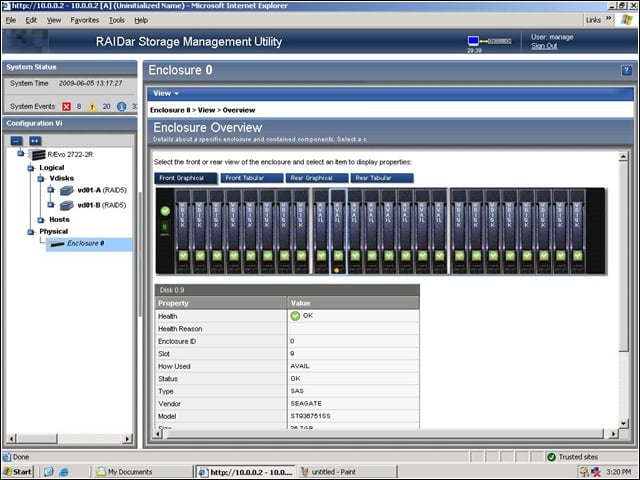This screenshot has height=480, width=640.
Task: Toggle the R/Evo 2722-2R tree node expander
Action: click(20, 154)
